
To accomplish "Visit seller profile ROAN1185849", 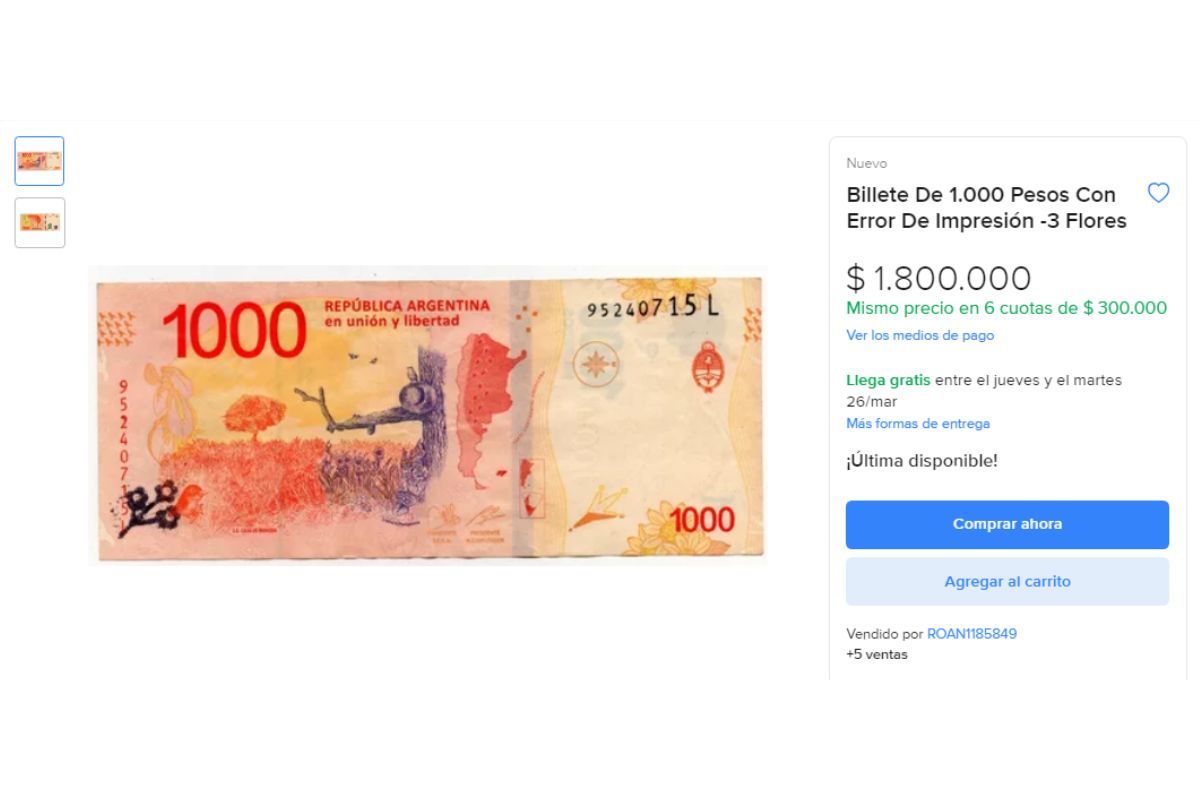I will coord(972,633).
